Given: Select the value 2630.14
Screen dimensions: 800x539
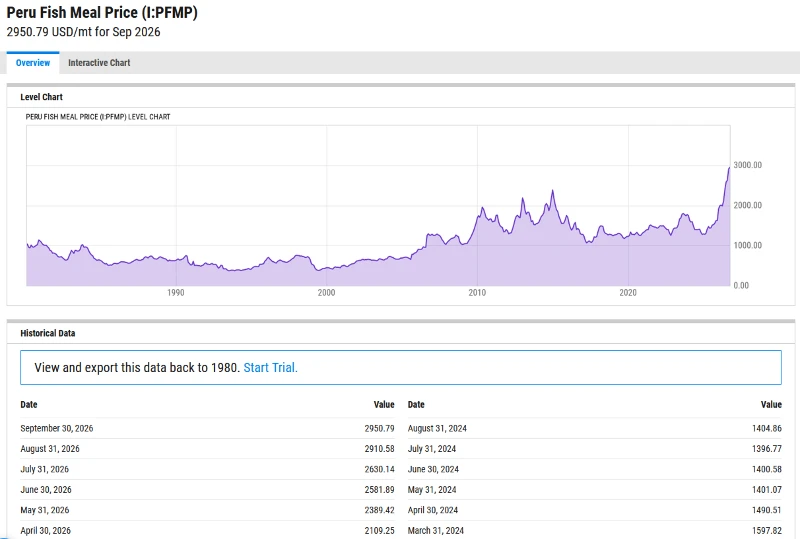Looking at the screenshot, I should click(x=379, y=469).
